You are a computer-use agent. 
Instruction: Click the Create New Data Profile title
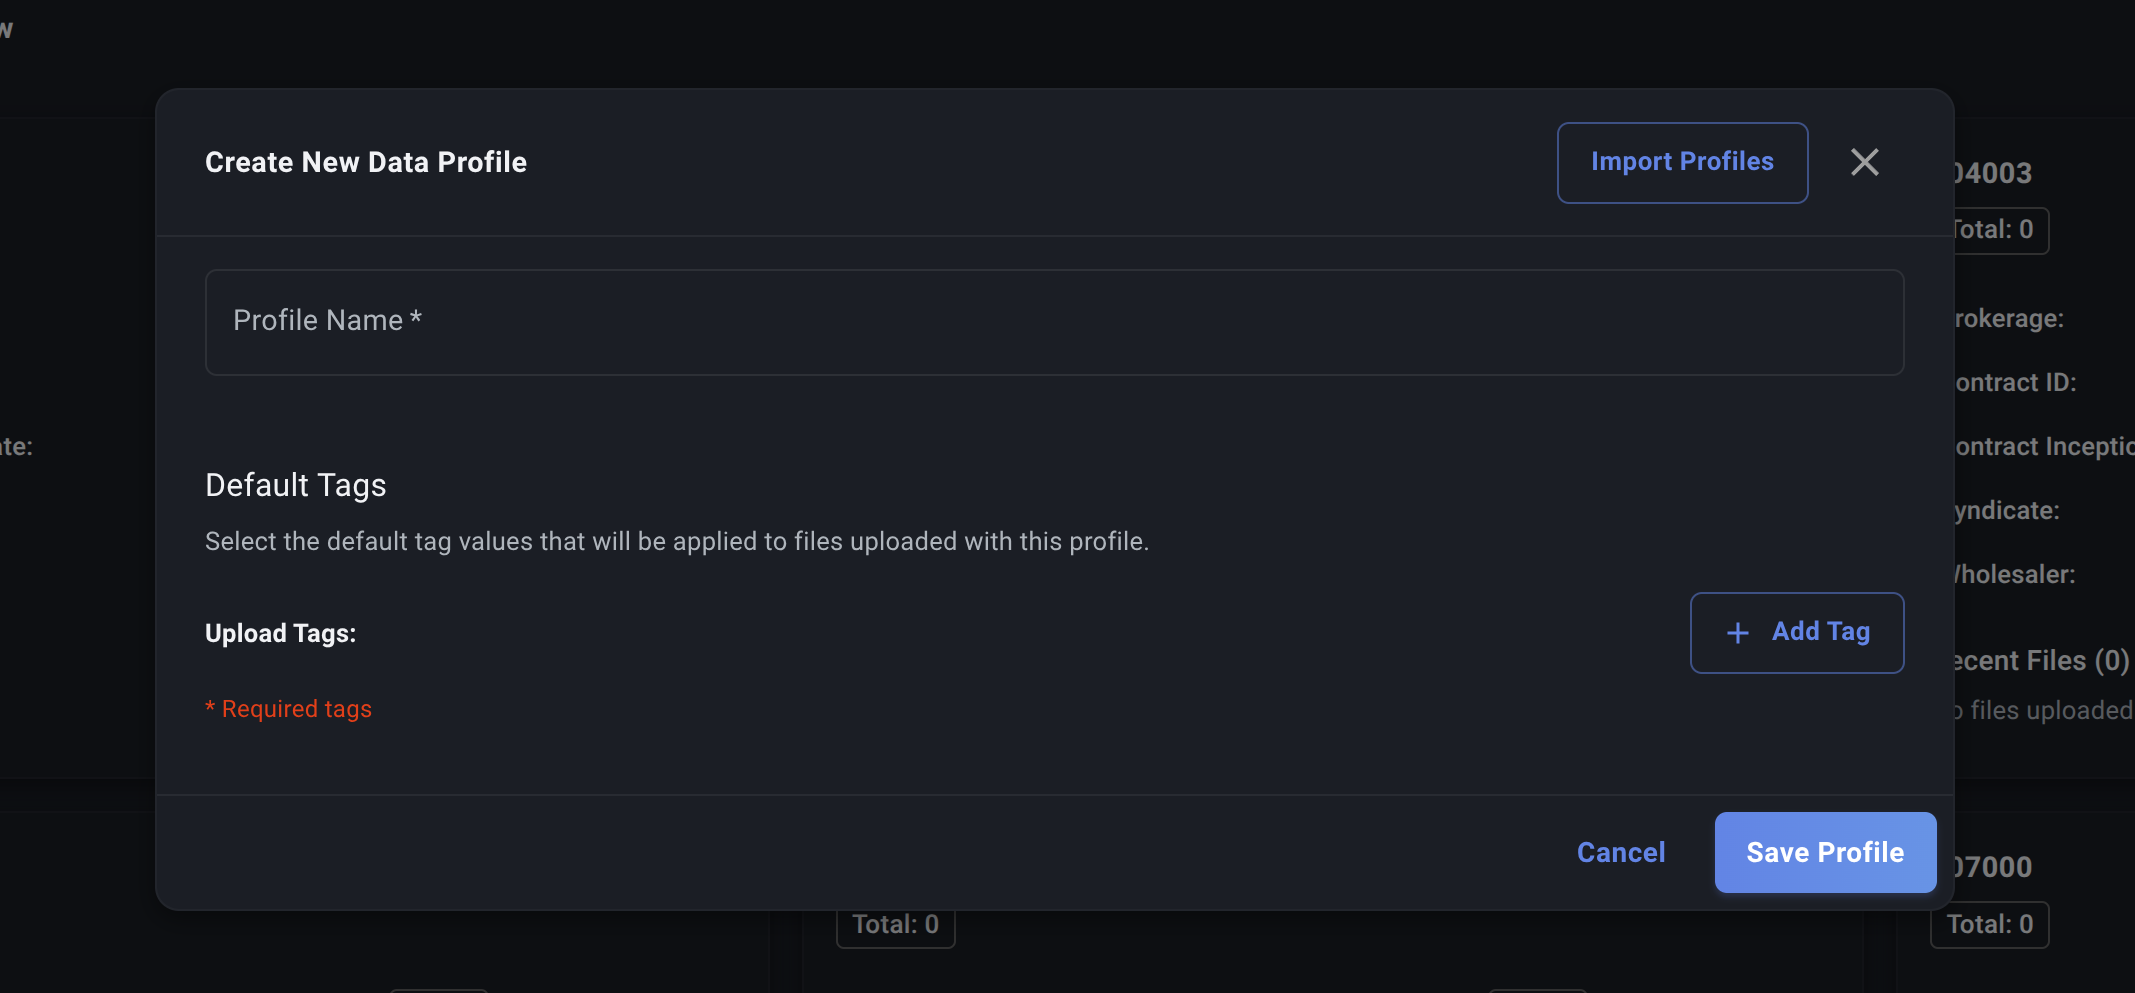tap(366, 162)
